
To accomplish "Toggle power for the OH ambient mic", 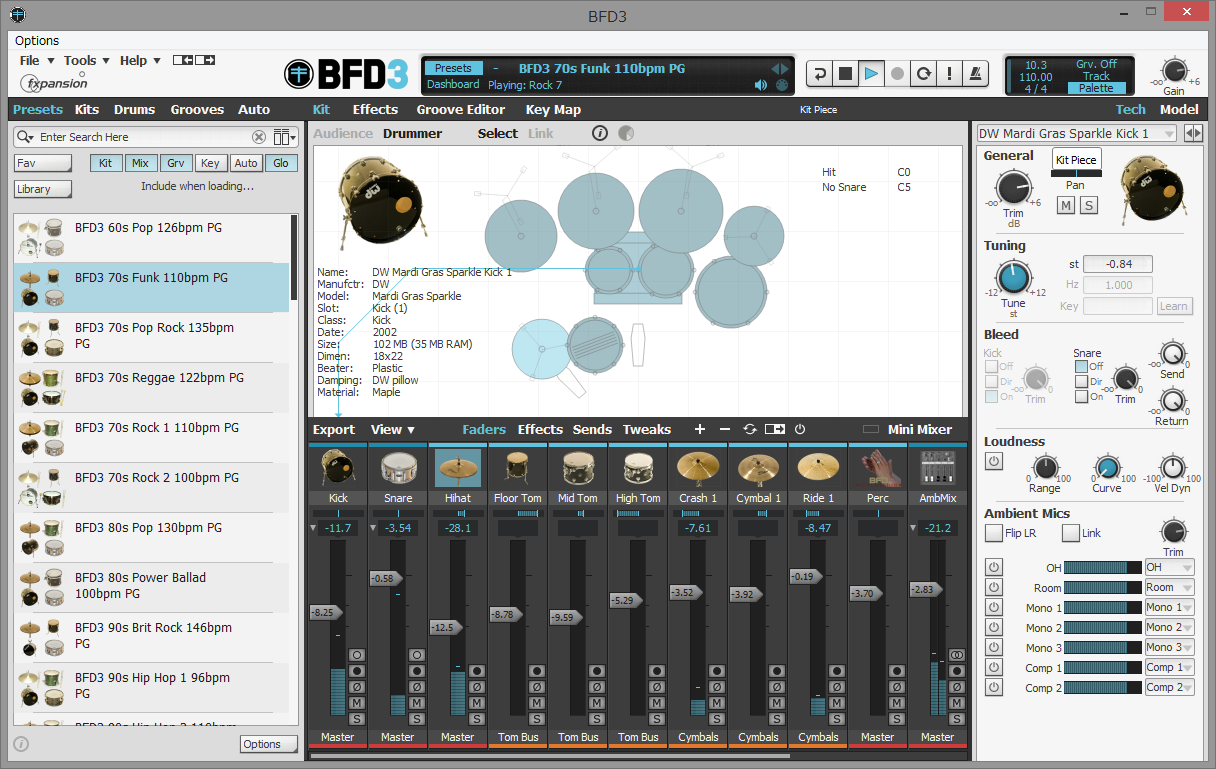I will pyautogui.click(x=994, y=567).
